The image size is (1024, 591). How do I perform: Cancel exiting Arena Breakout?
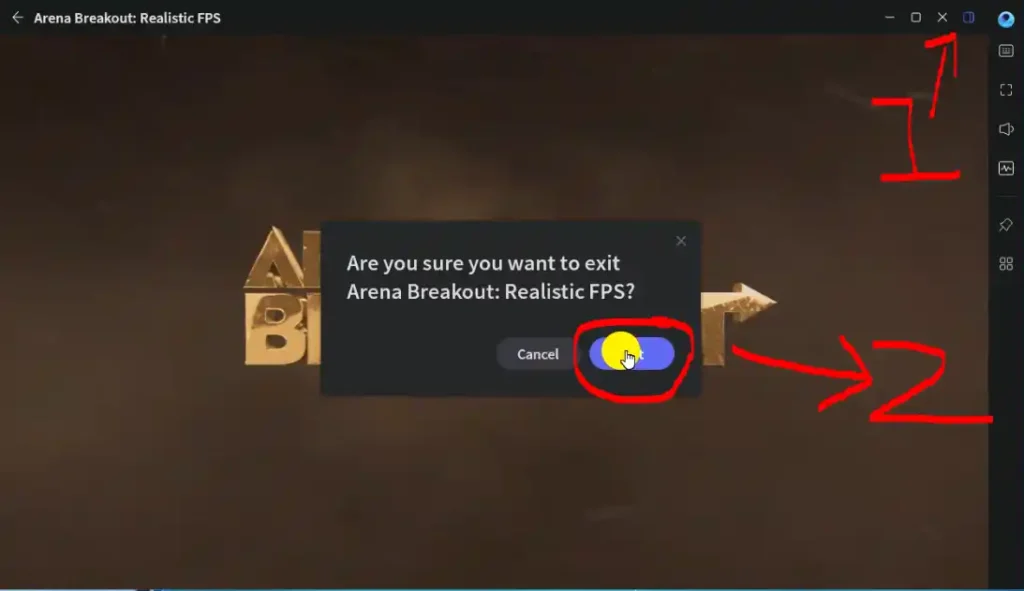coord(537,354)
